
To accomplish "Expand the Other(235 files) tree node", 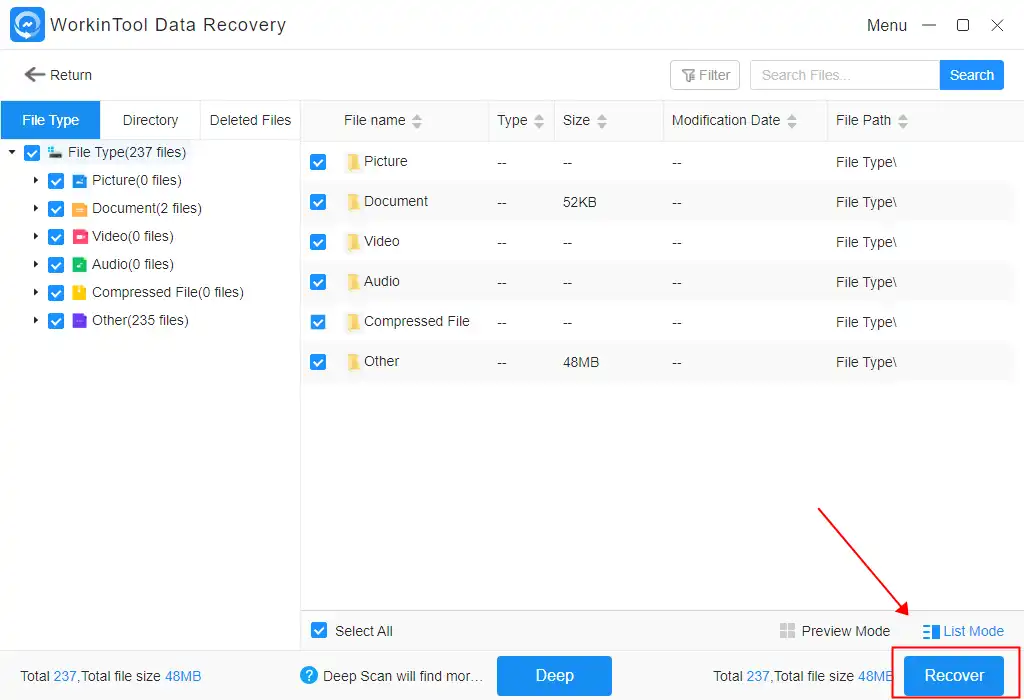I will click(36, 320).
